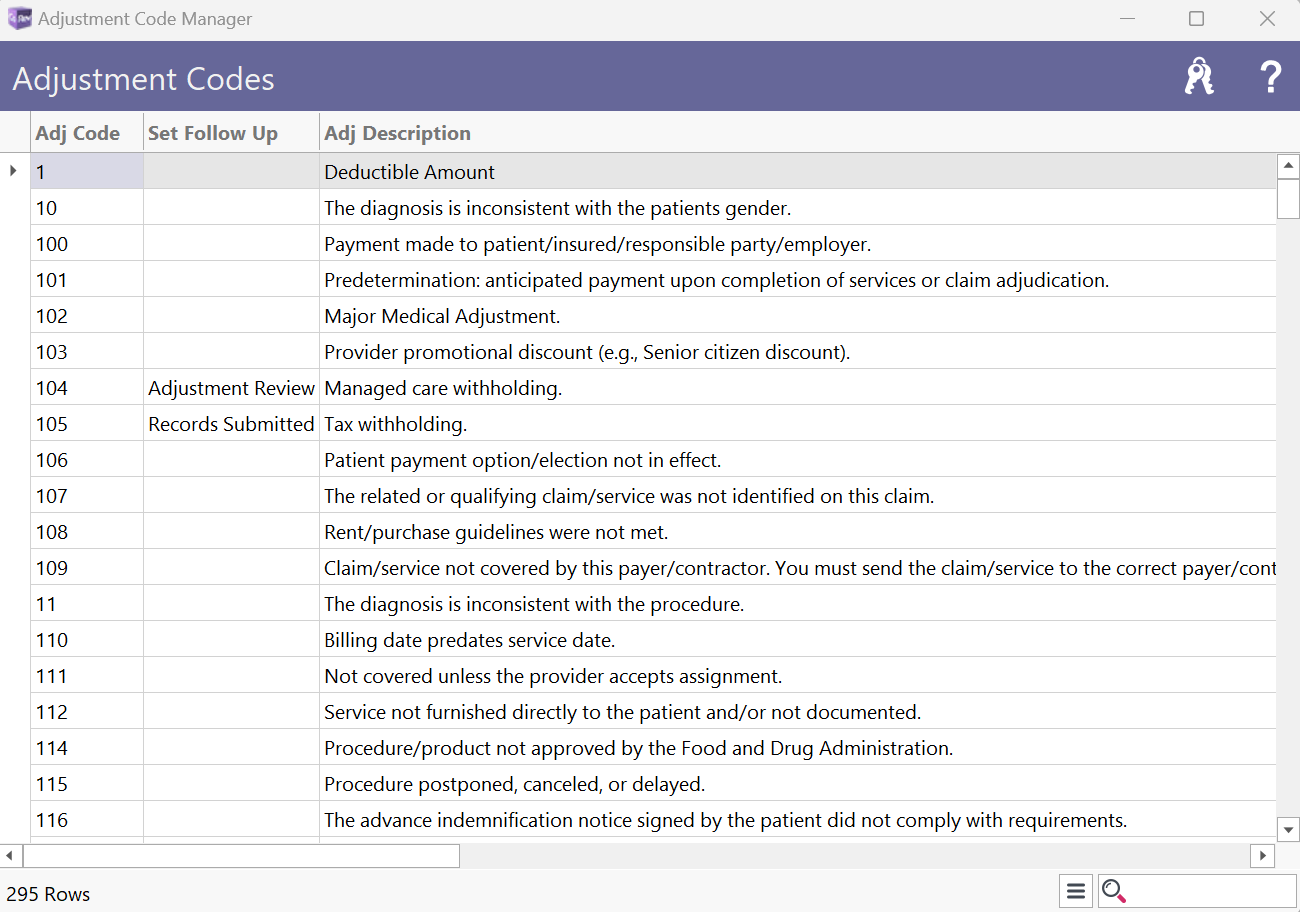
Task: Select the 'Records Submitted' follow up cell
Action: point(231,424)
